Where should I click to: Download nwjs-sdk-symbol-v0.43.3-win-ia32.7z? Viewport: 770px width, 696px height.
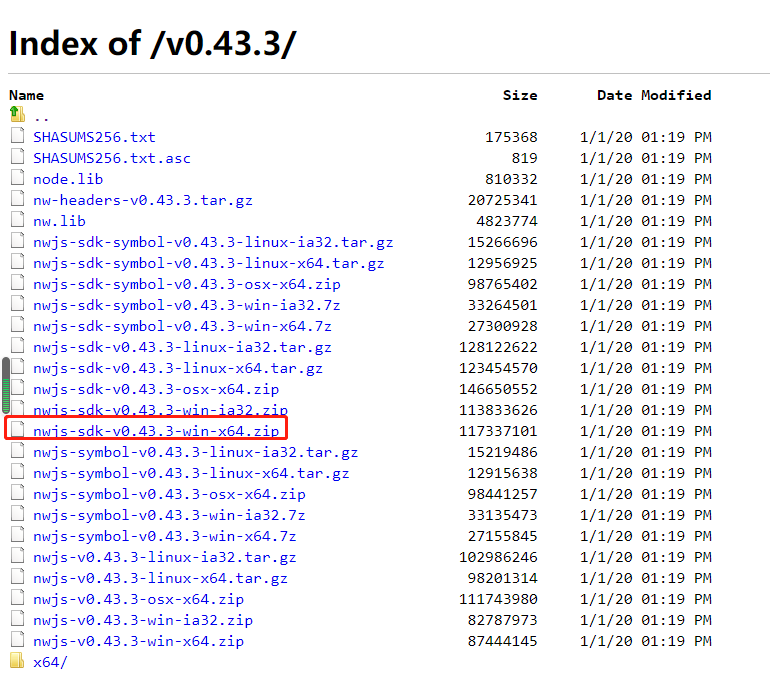187,306
